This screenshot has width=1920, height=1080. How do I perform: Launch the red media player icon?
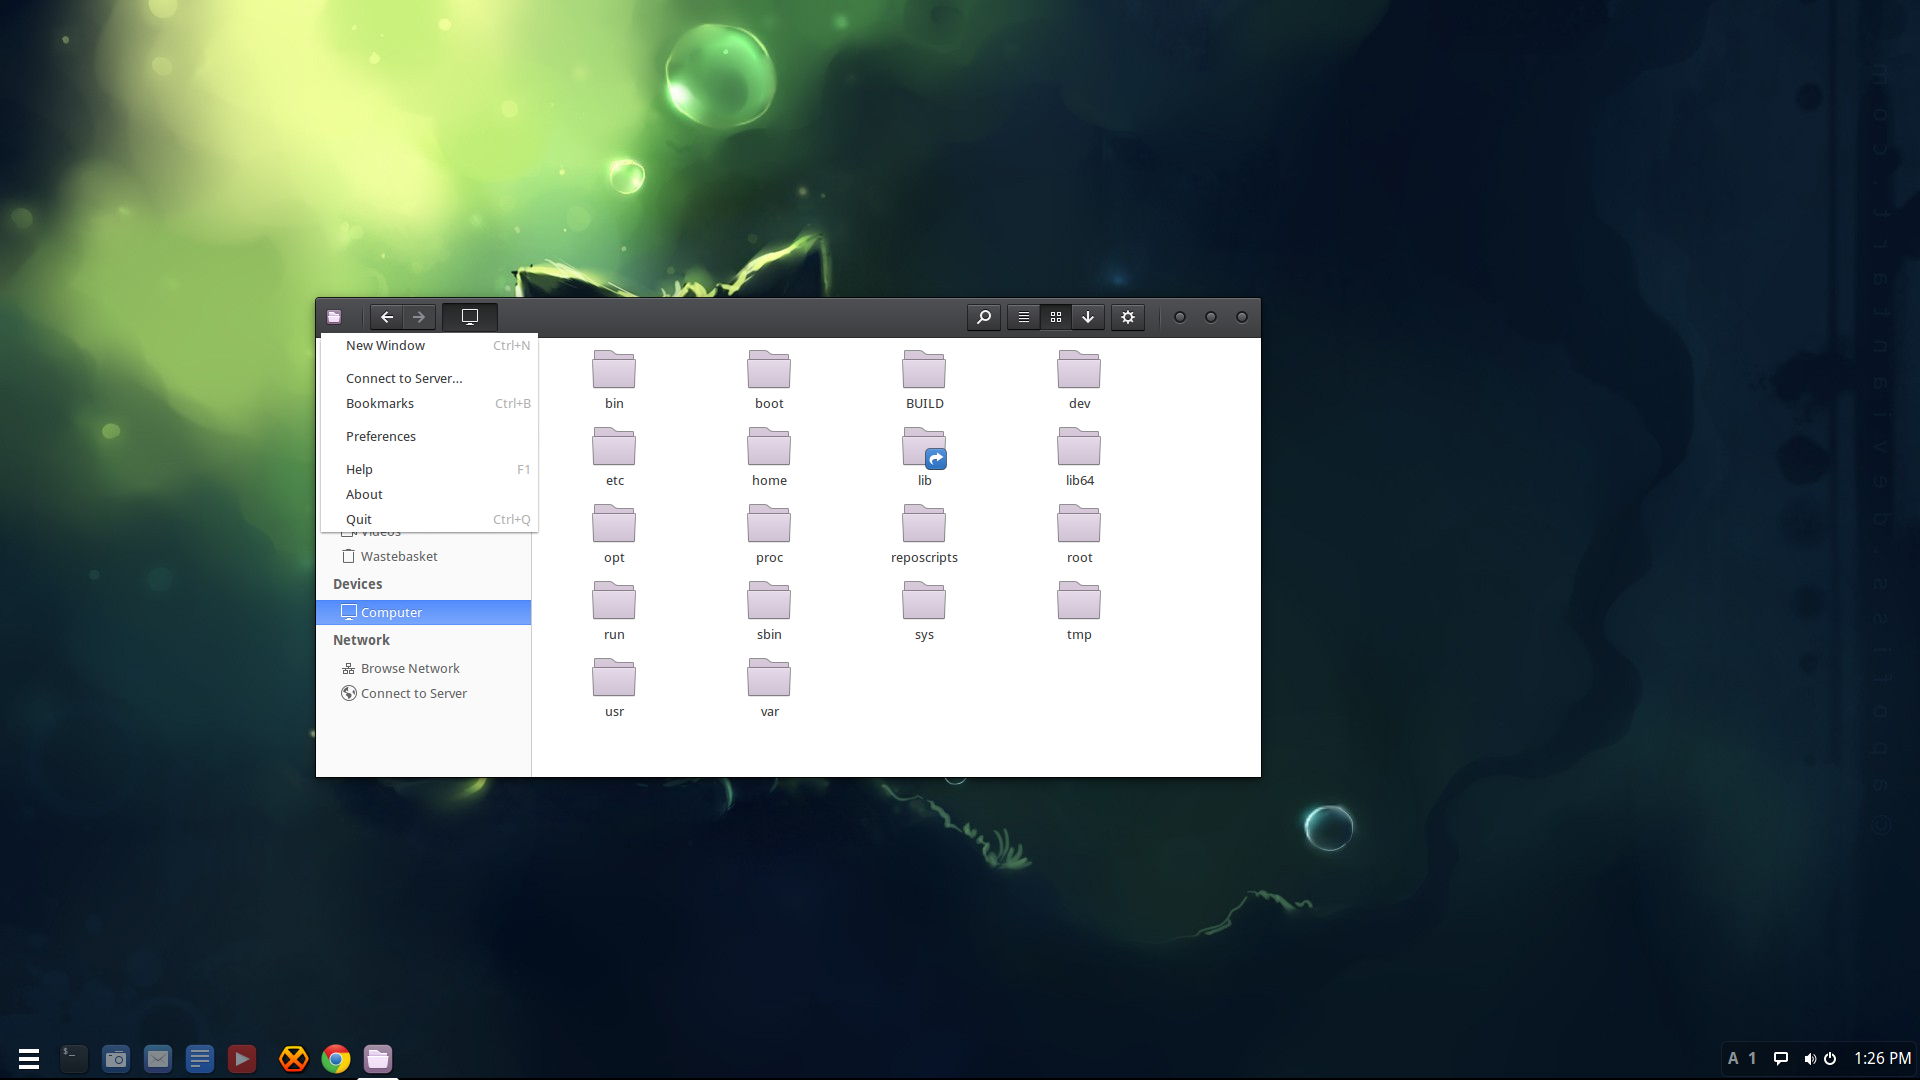[x=242, y=1058]
